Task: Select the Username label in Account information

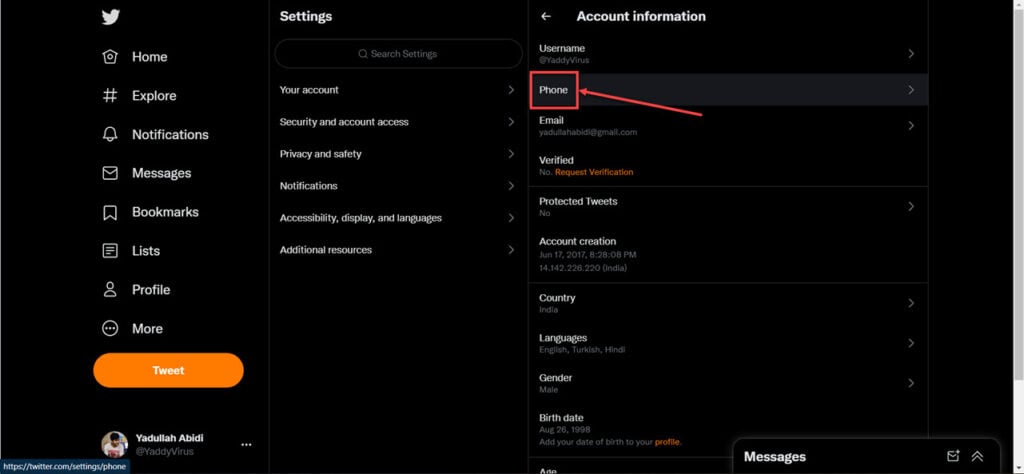Action: tap(562, 48)
